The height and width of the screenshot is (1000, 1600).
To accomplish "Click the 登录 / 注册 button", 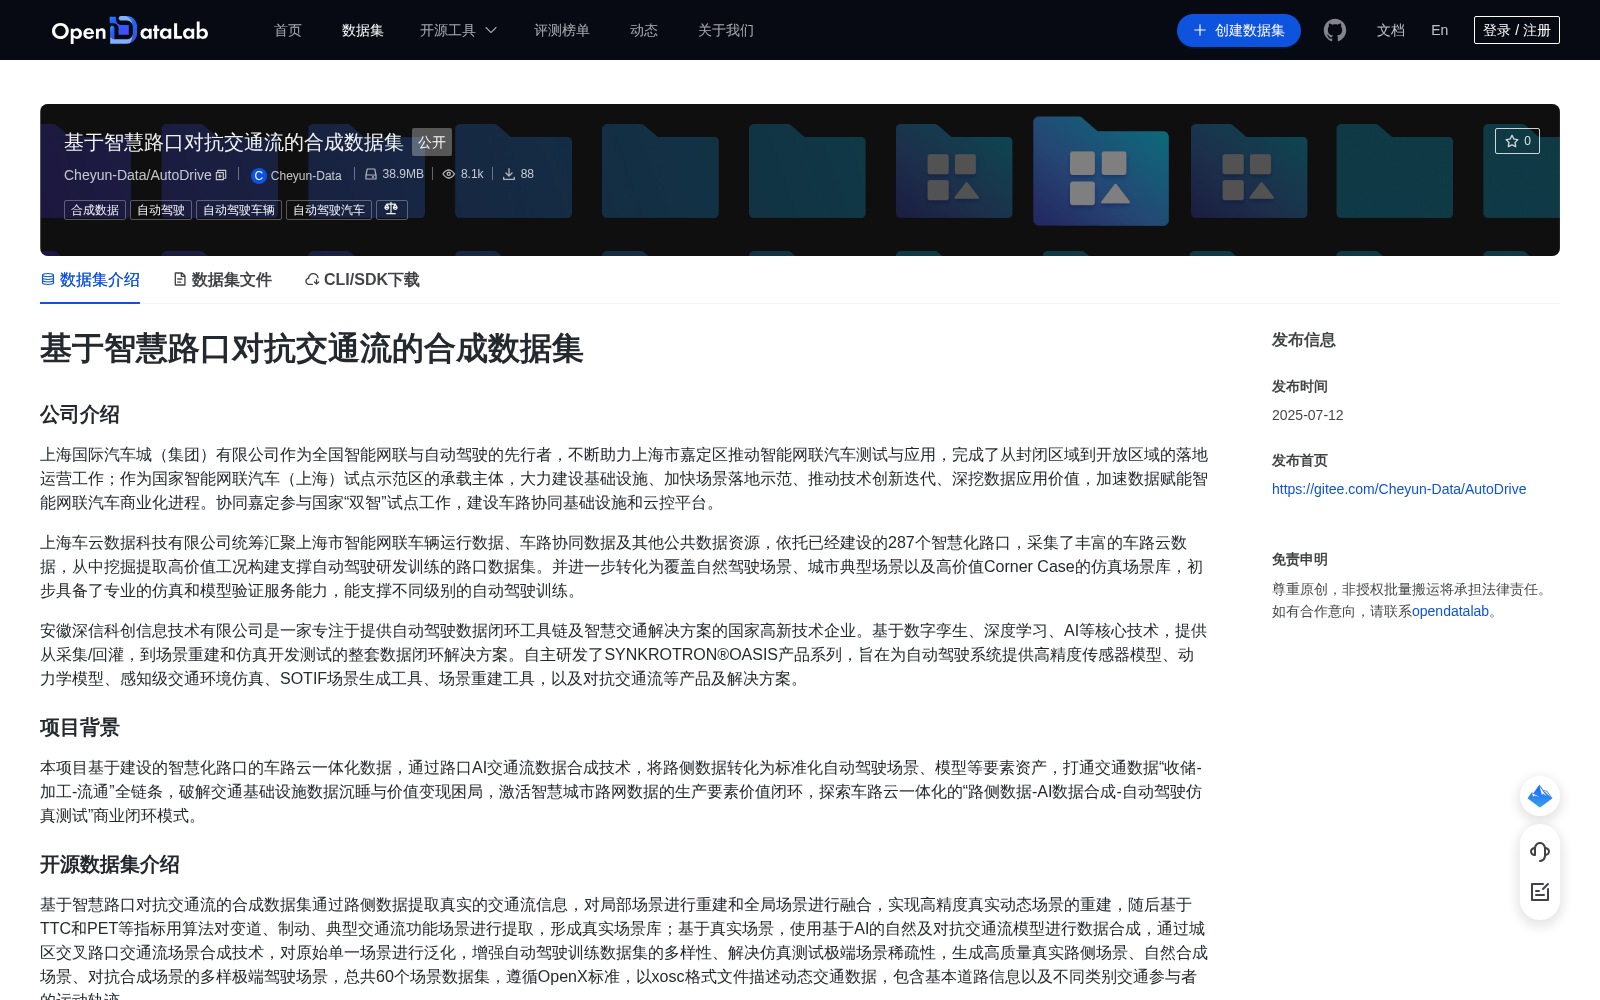I will click(x=1516, y=30).
